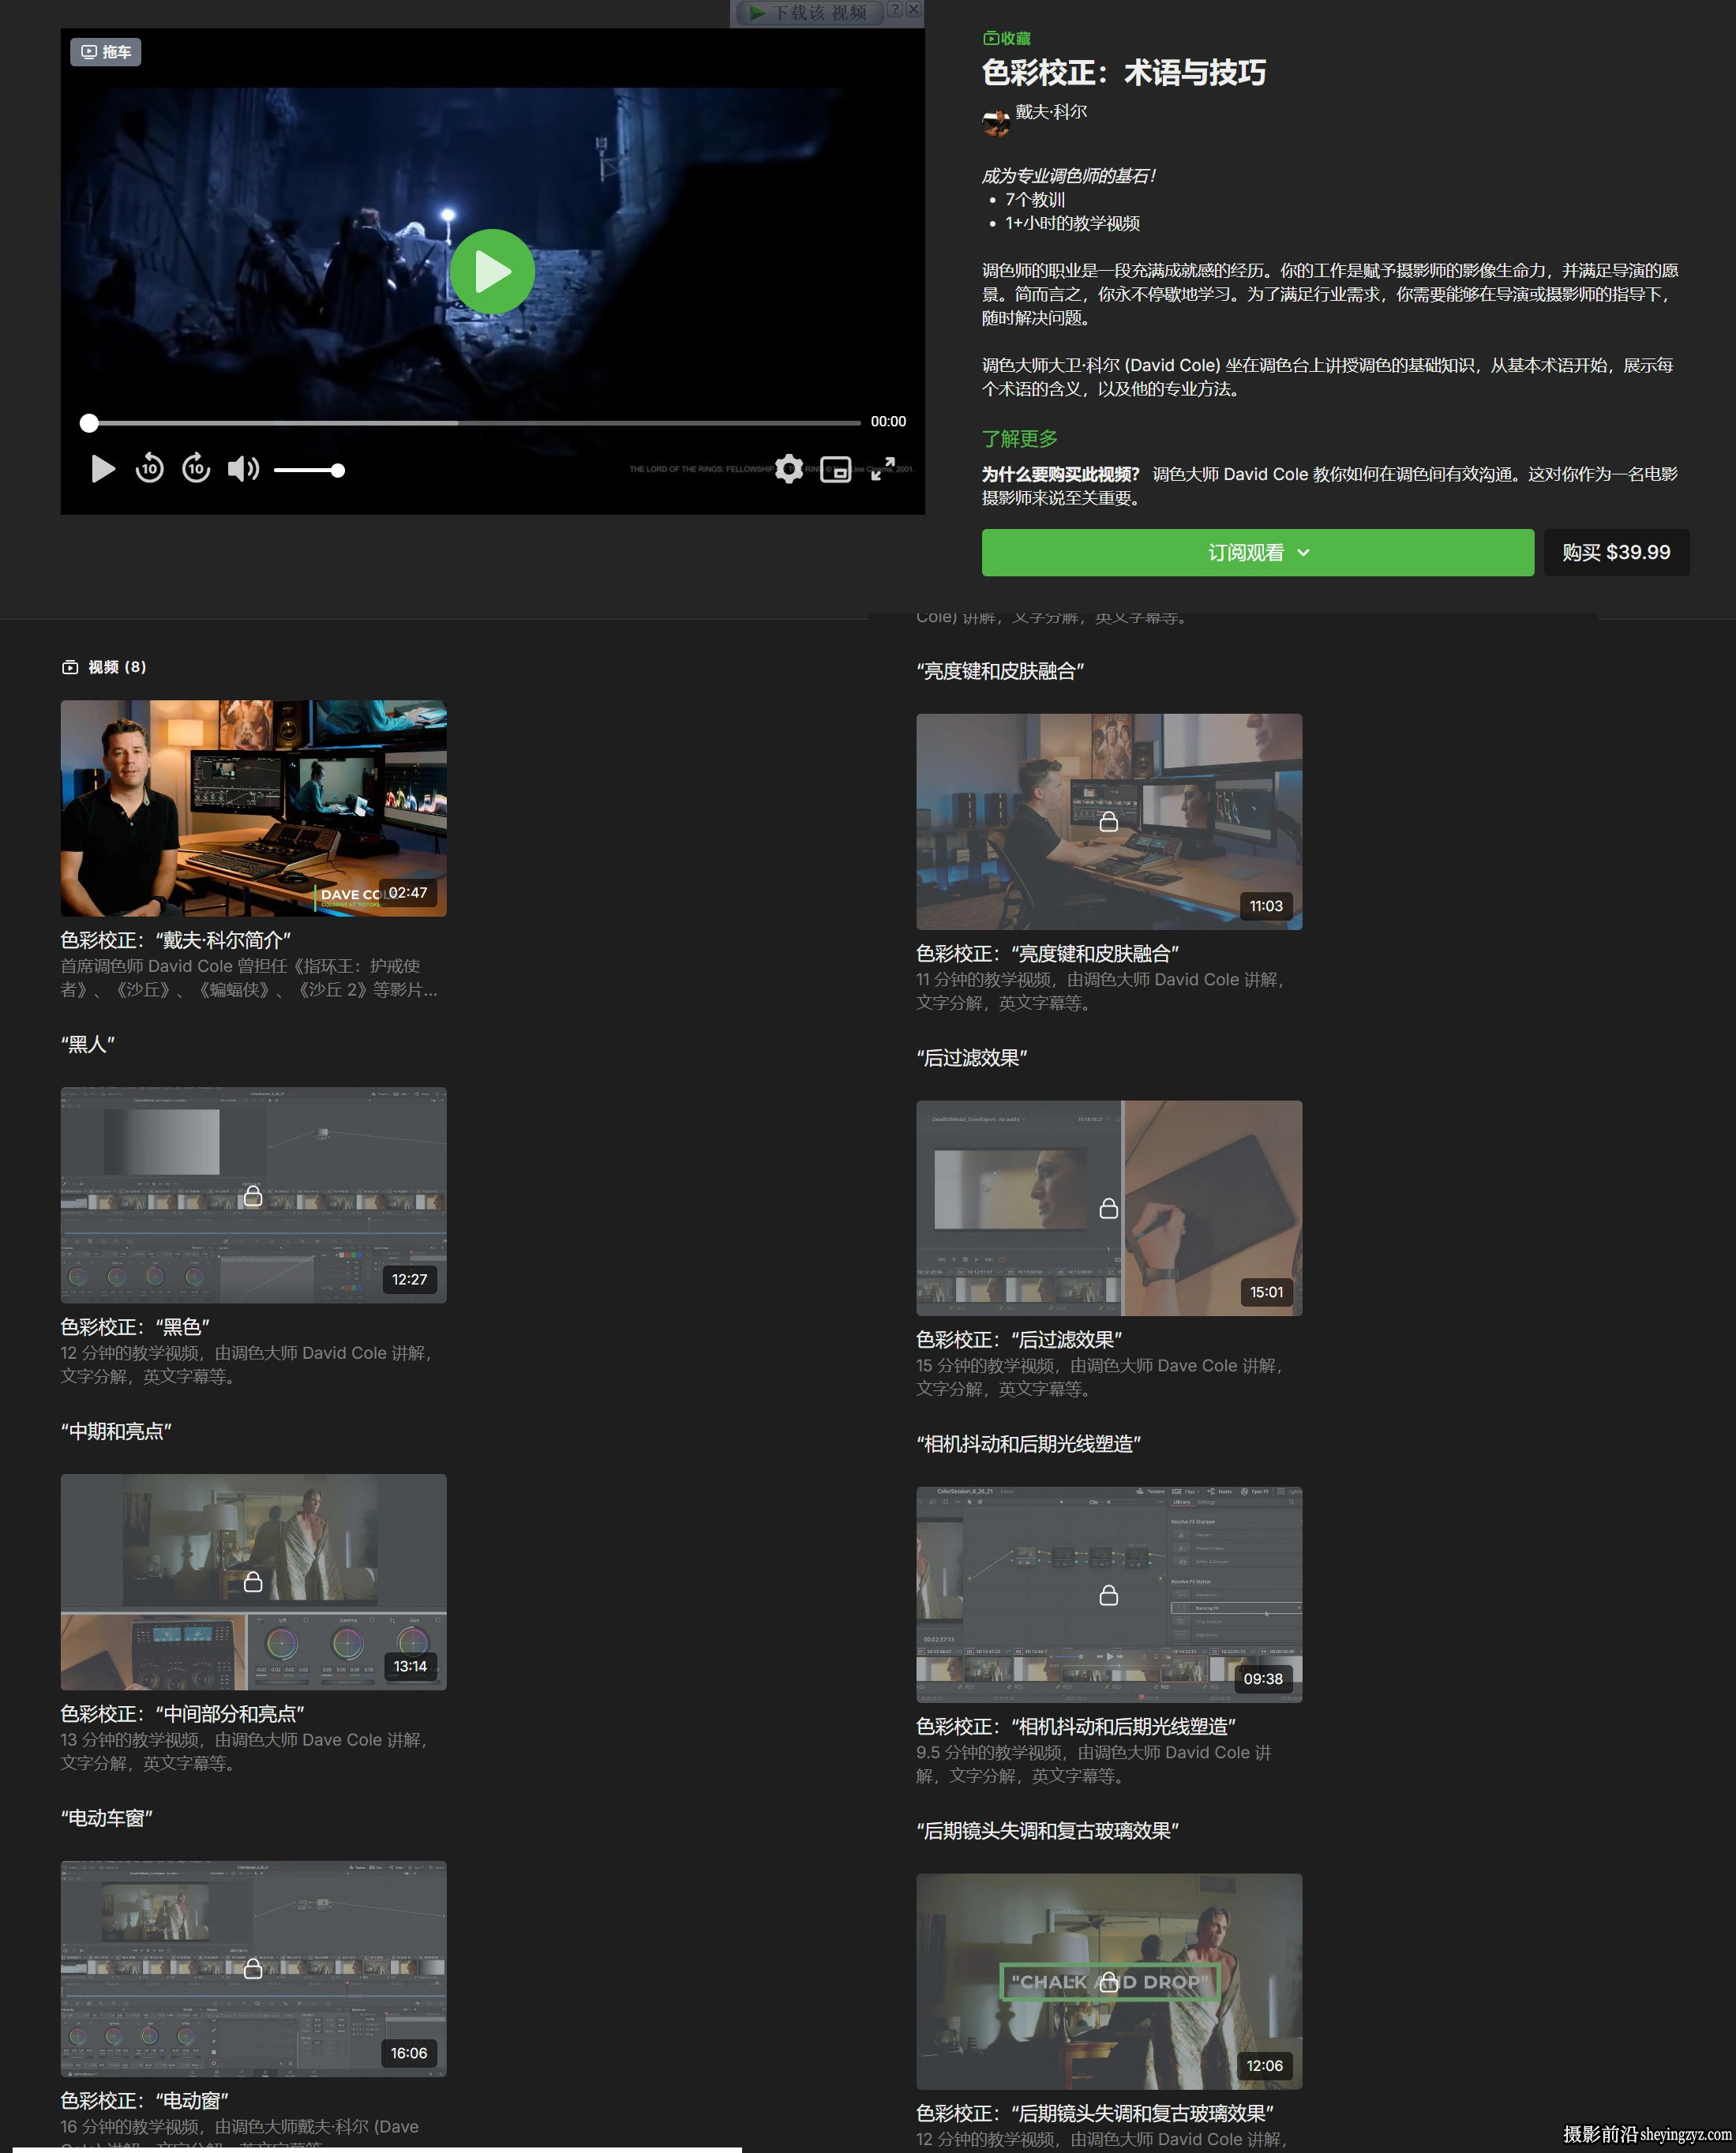Open title 色彩校正:“相机抖动和后期光线塑造”
This screenshot has height=2153, width=1736.
click(1076, 1726)
